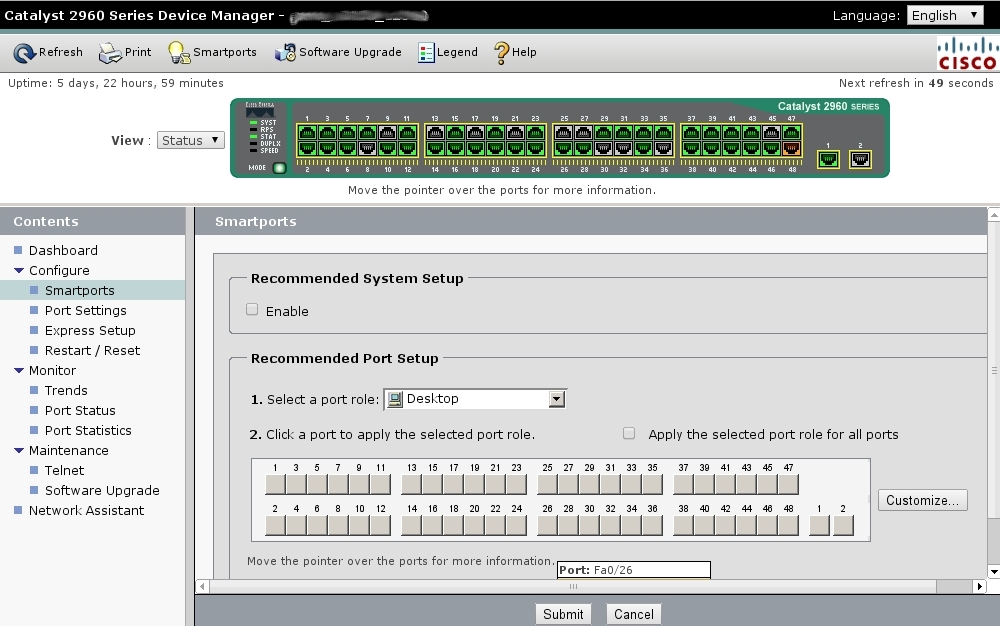Click the Print icon in the toolbar
The width and height of the screenshot is (1000, 626).
tap(110, 52)
